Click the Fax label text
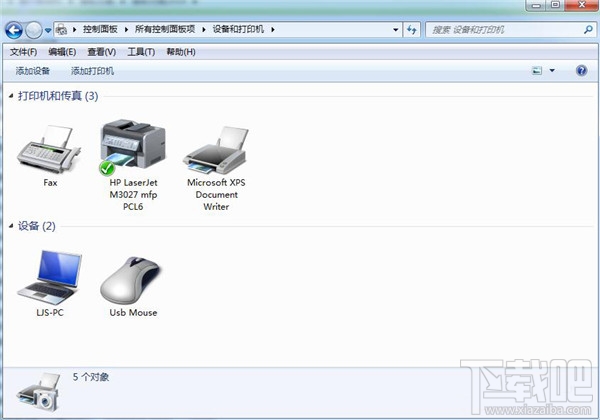600x420 pixels. 50,183
